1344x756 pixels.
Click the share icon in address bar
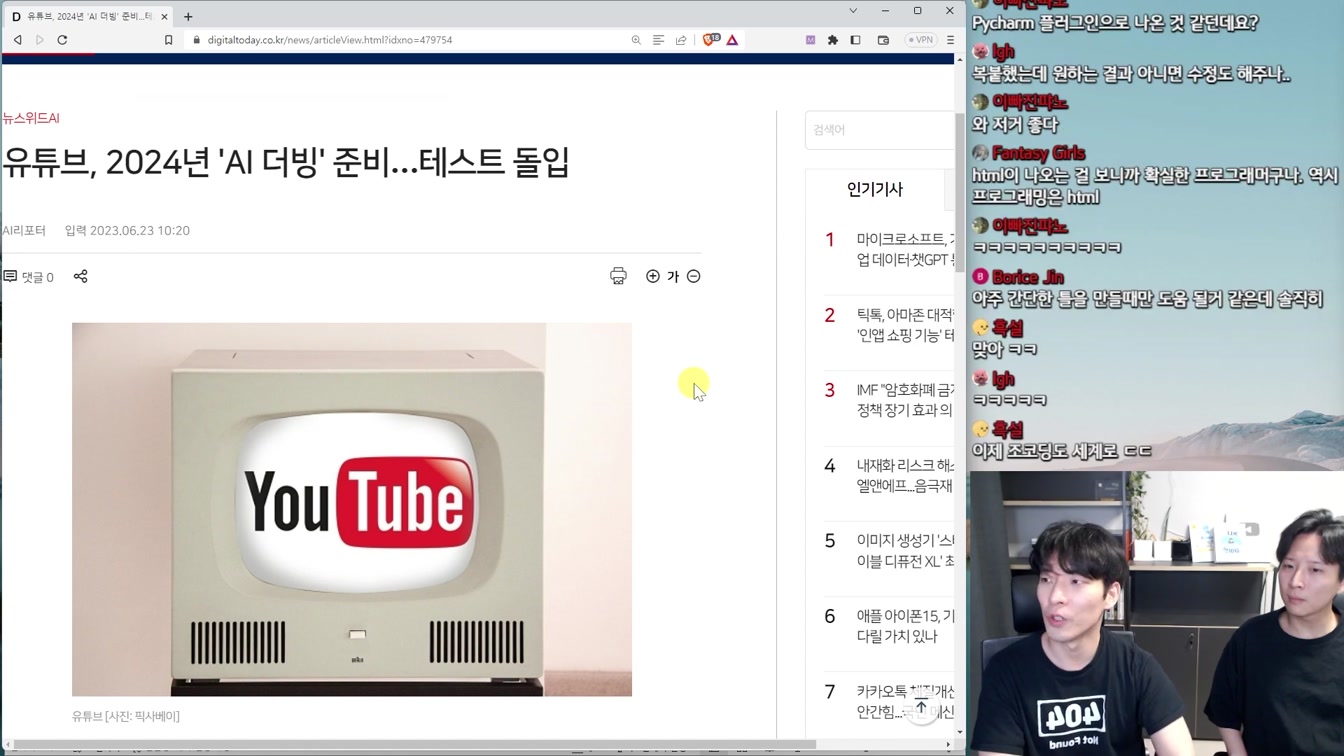point(681,40)
